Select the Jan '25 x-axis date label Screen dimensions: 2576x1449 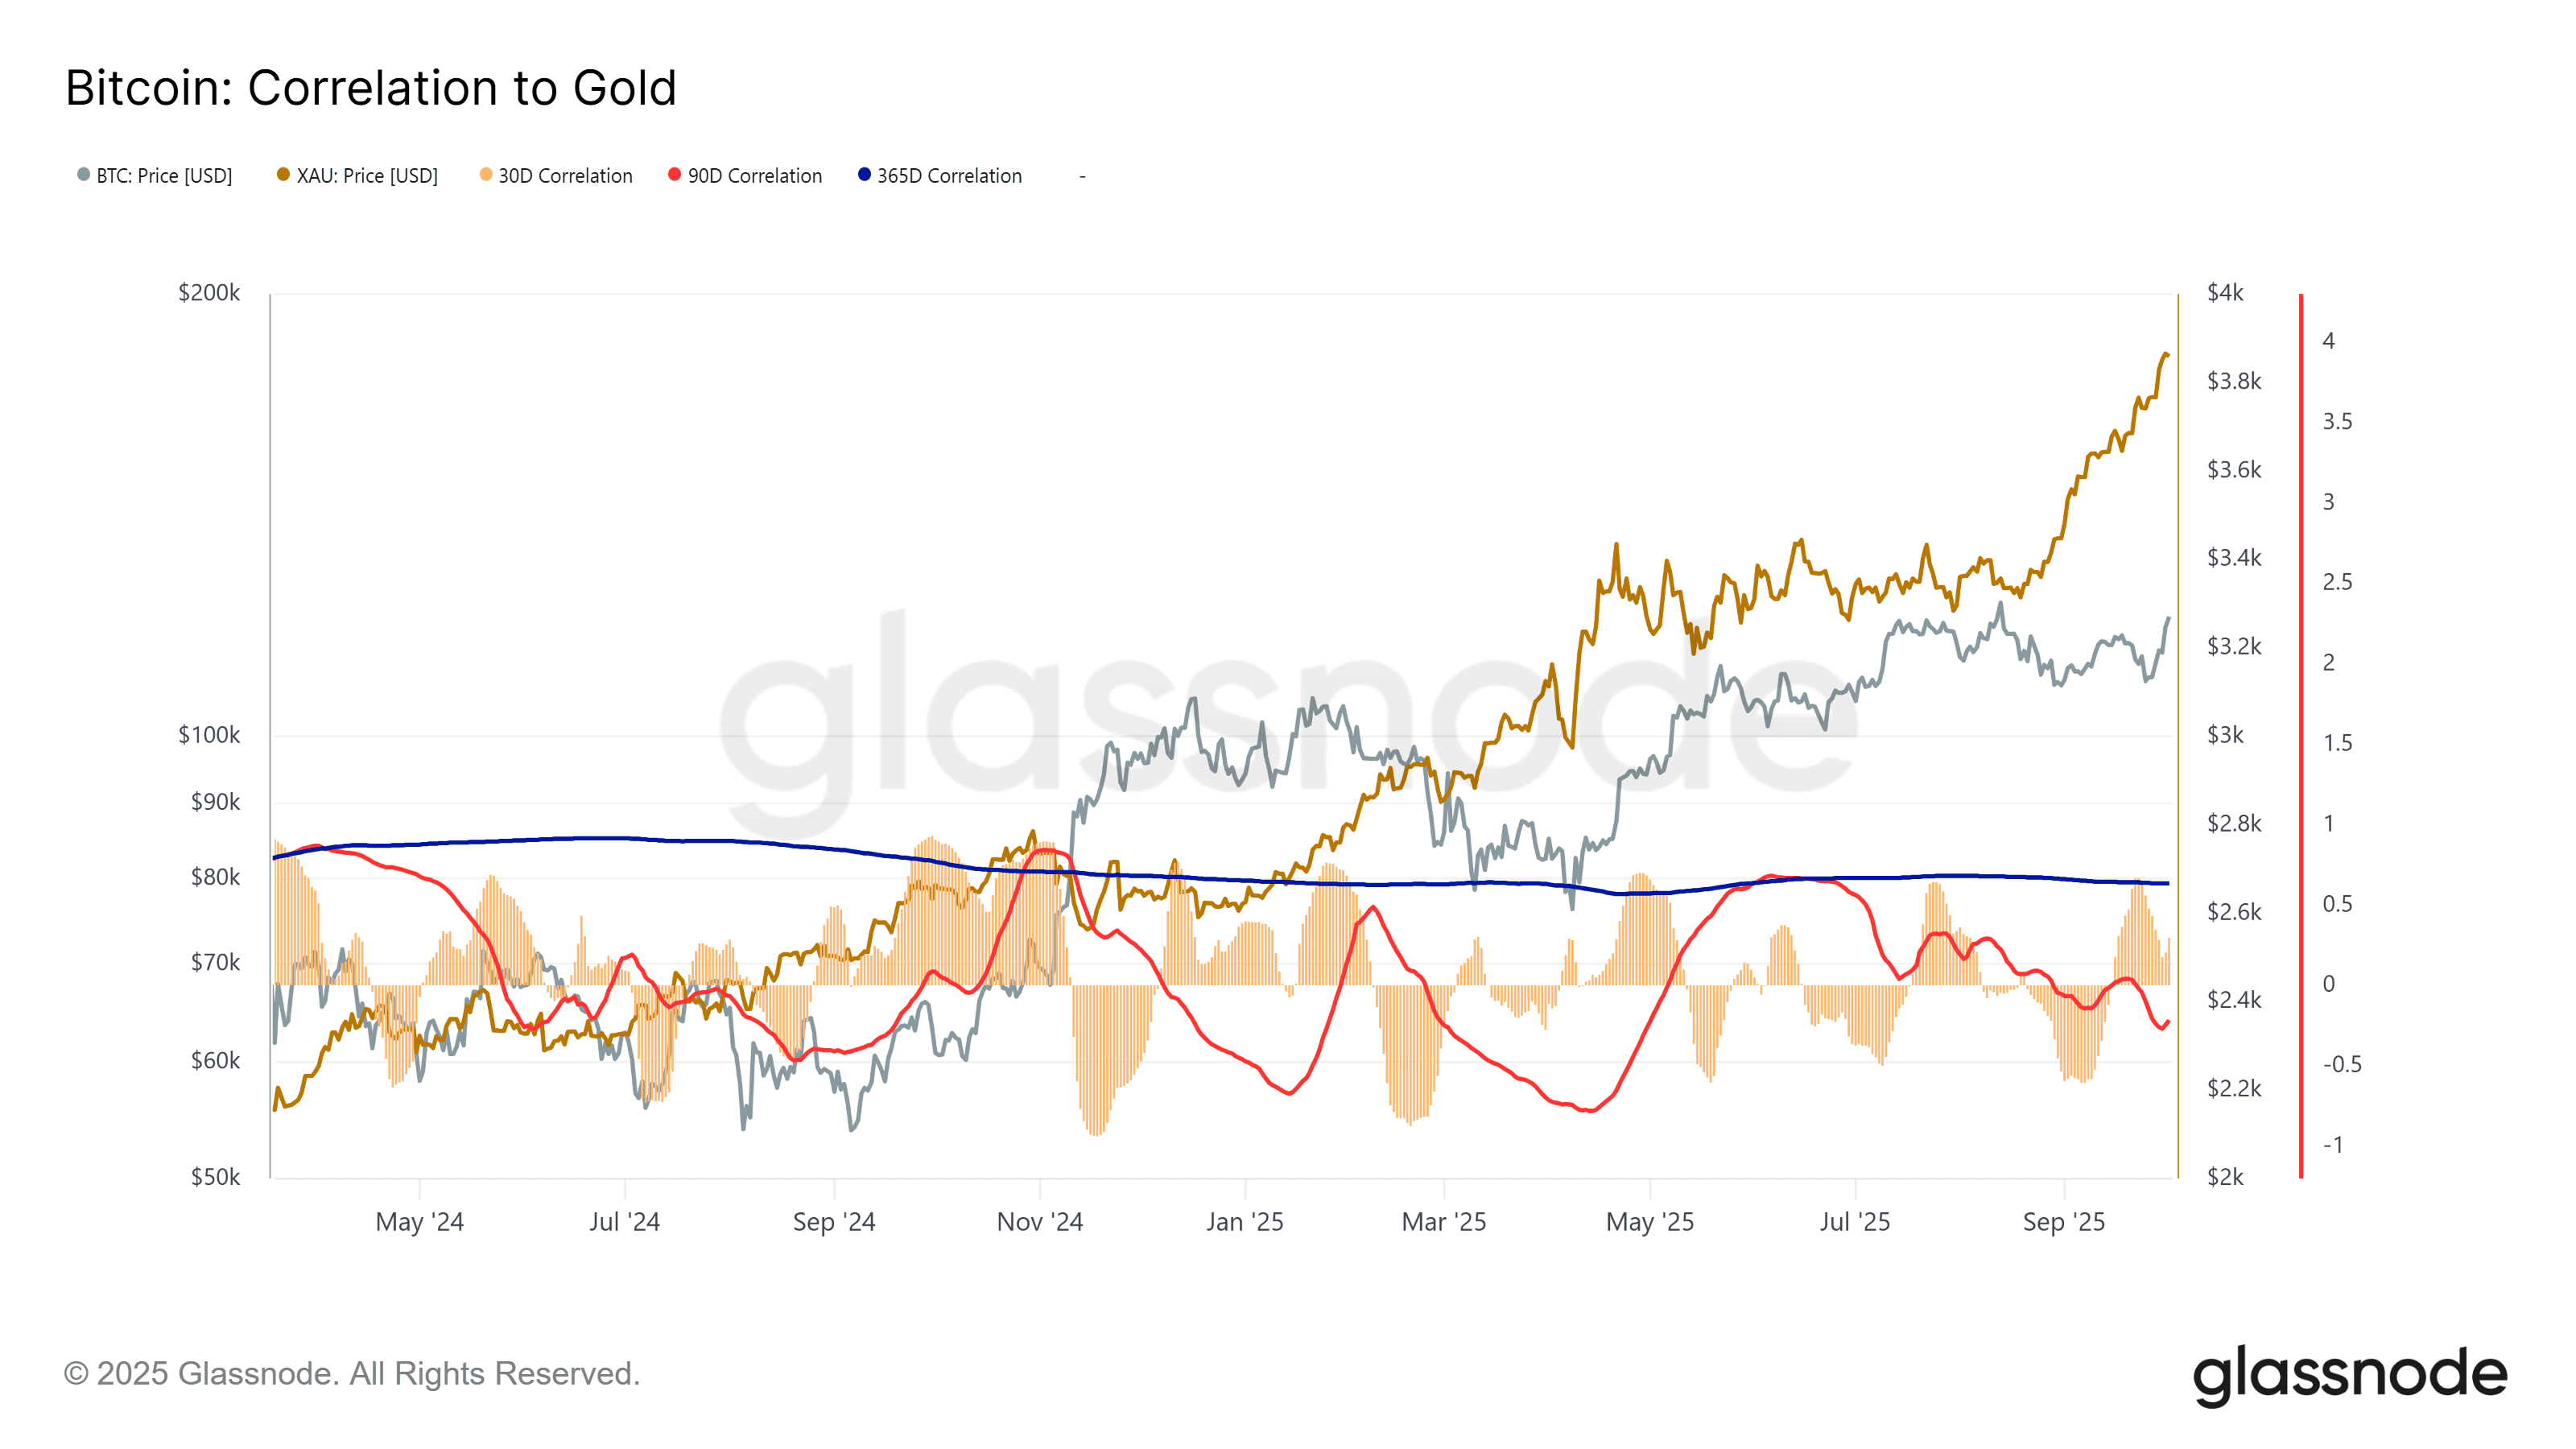coord(1245,1222)
